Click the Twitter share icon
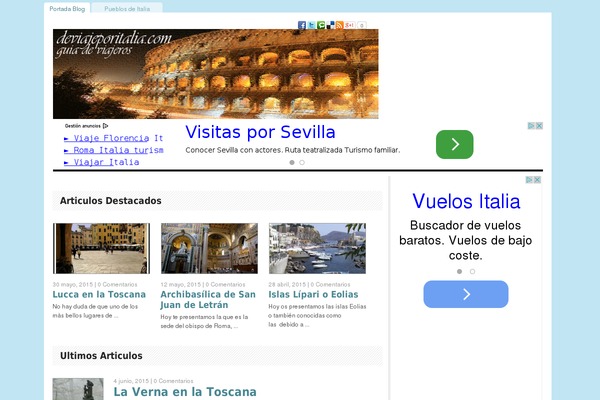 tap(311, 25)
